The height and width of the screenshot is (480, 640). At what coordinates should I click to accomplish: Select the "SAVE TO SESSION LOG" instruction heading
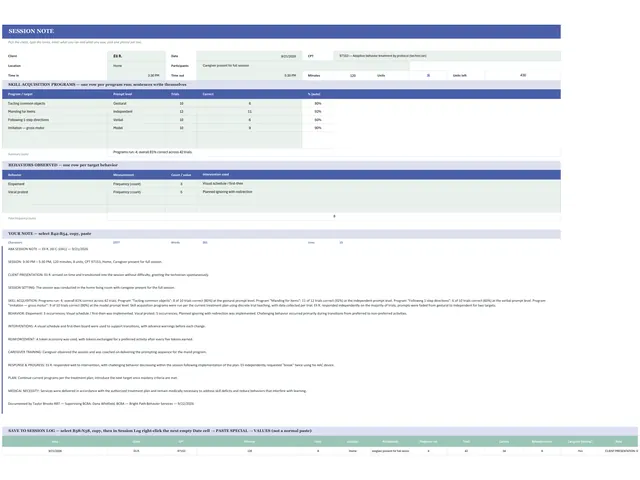pos(320,431)
